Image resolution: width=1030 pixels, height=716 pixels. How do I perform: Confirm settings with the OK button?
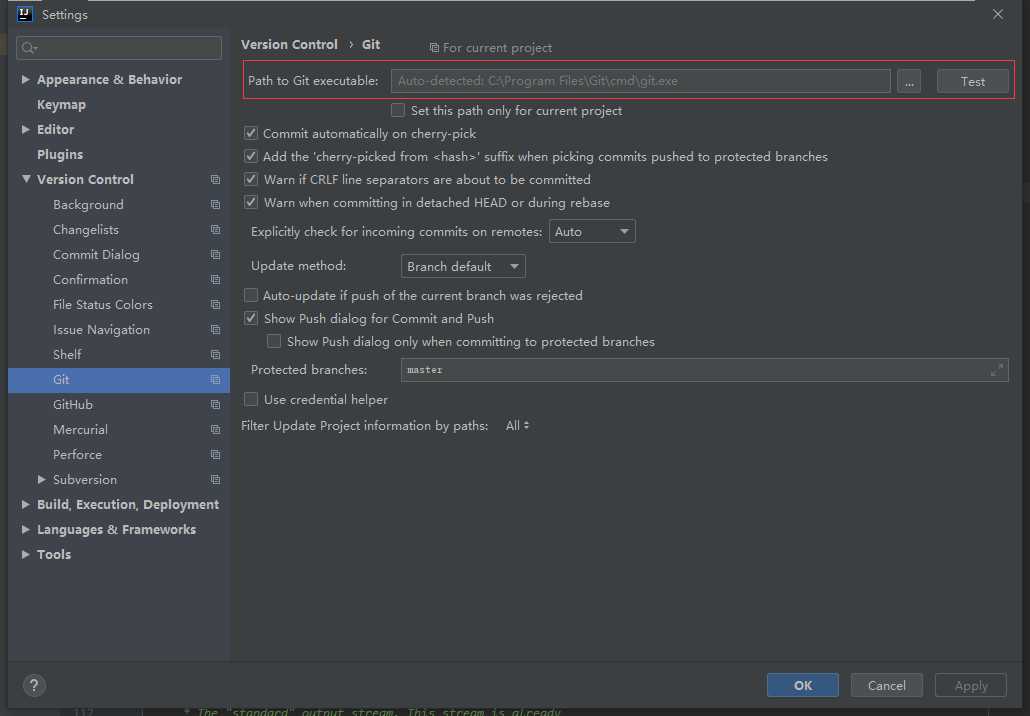[x=803, y=685]
